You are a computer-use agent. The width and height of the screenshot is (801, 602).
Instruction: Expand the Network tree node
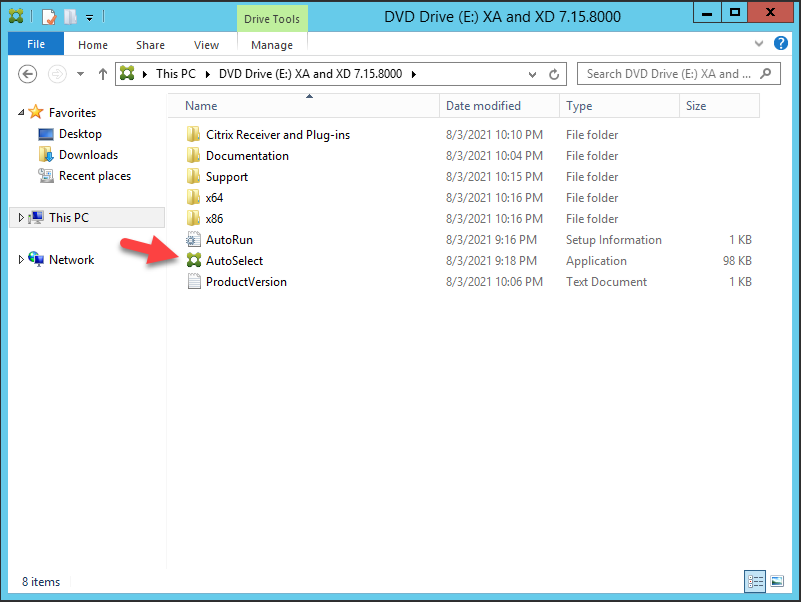coord(21,260)
